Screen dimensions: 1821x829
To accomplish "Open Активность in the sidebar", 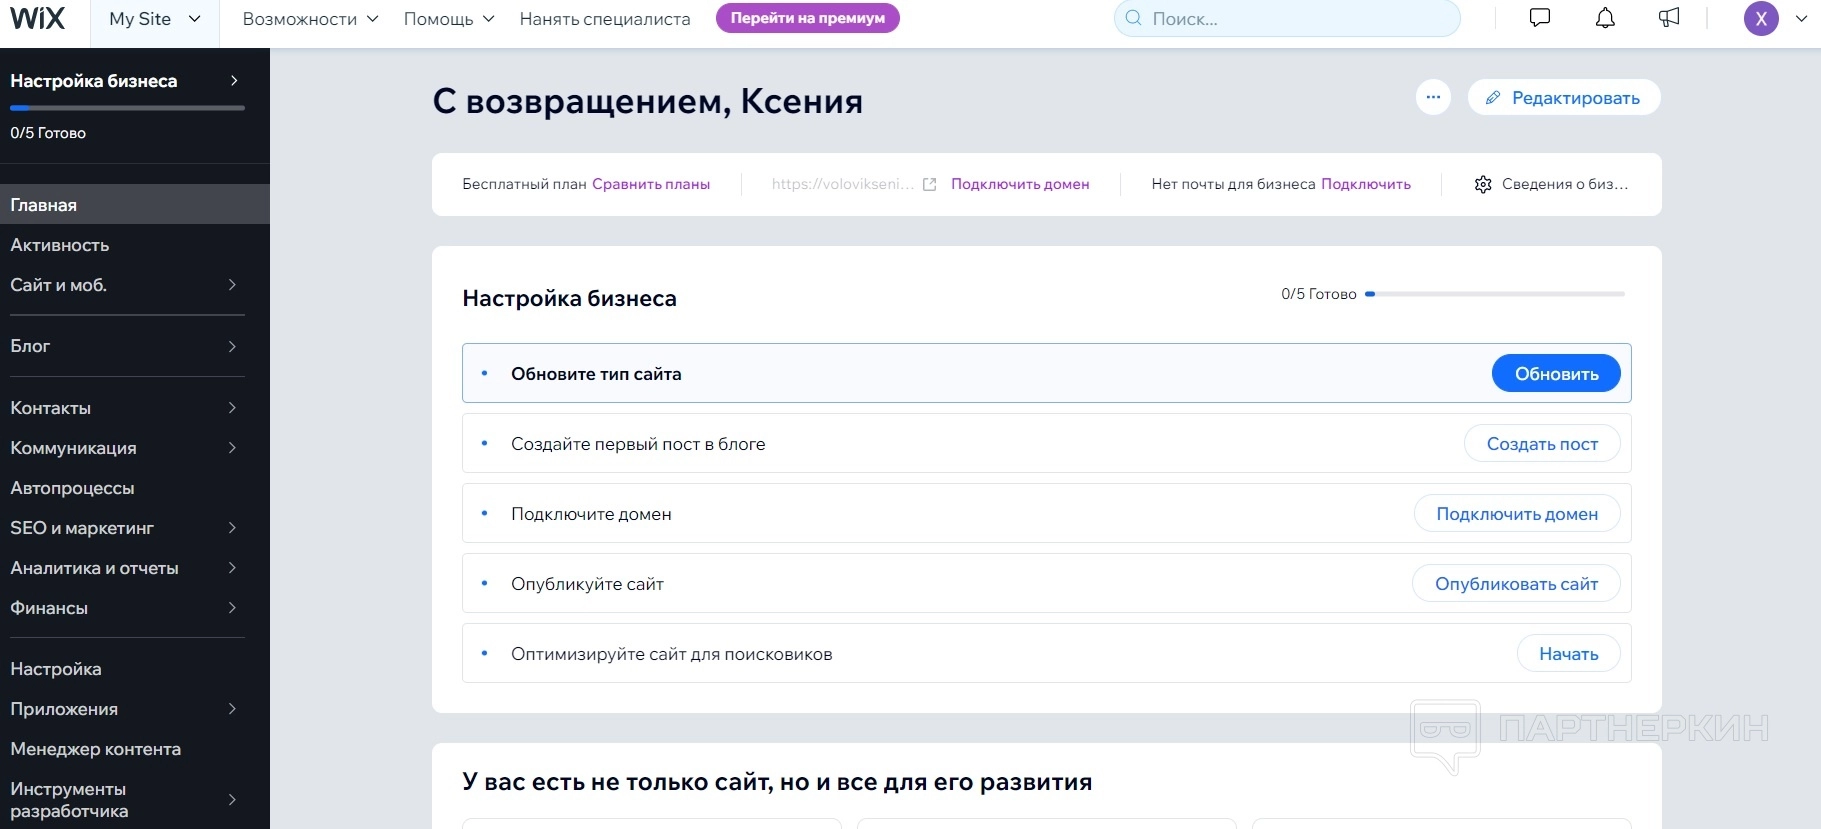I will (60, 245).
